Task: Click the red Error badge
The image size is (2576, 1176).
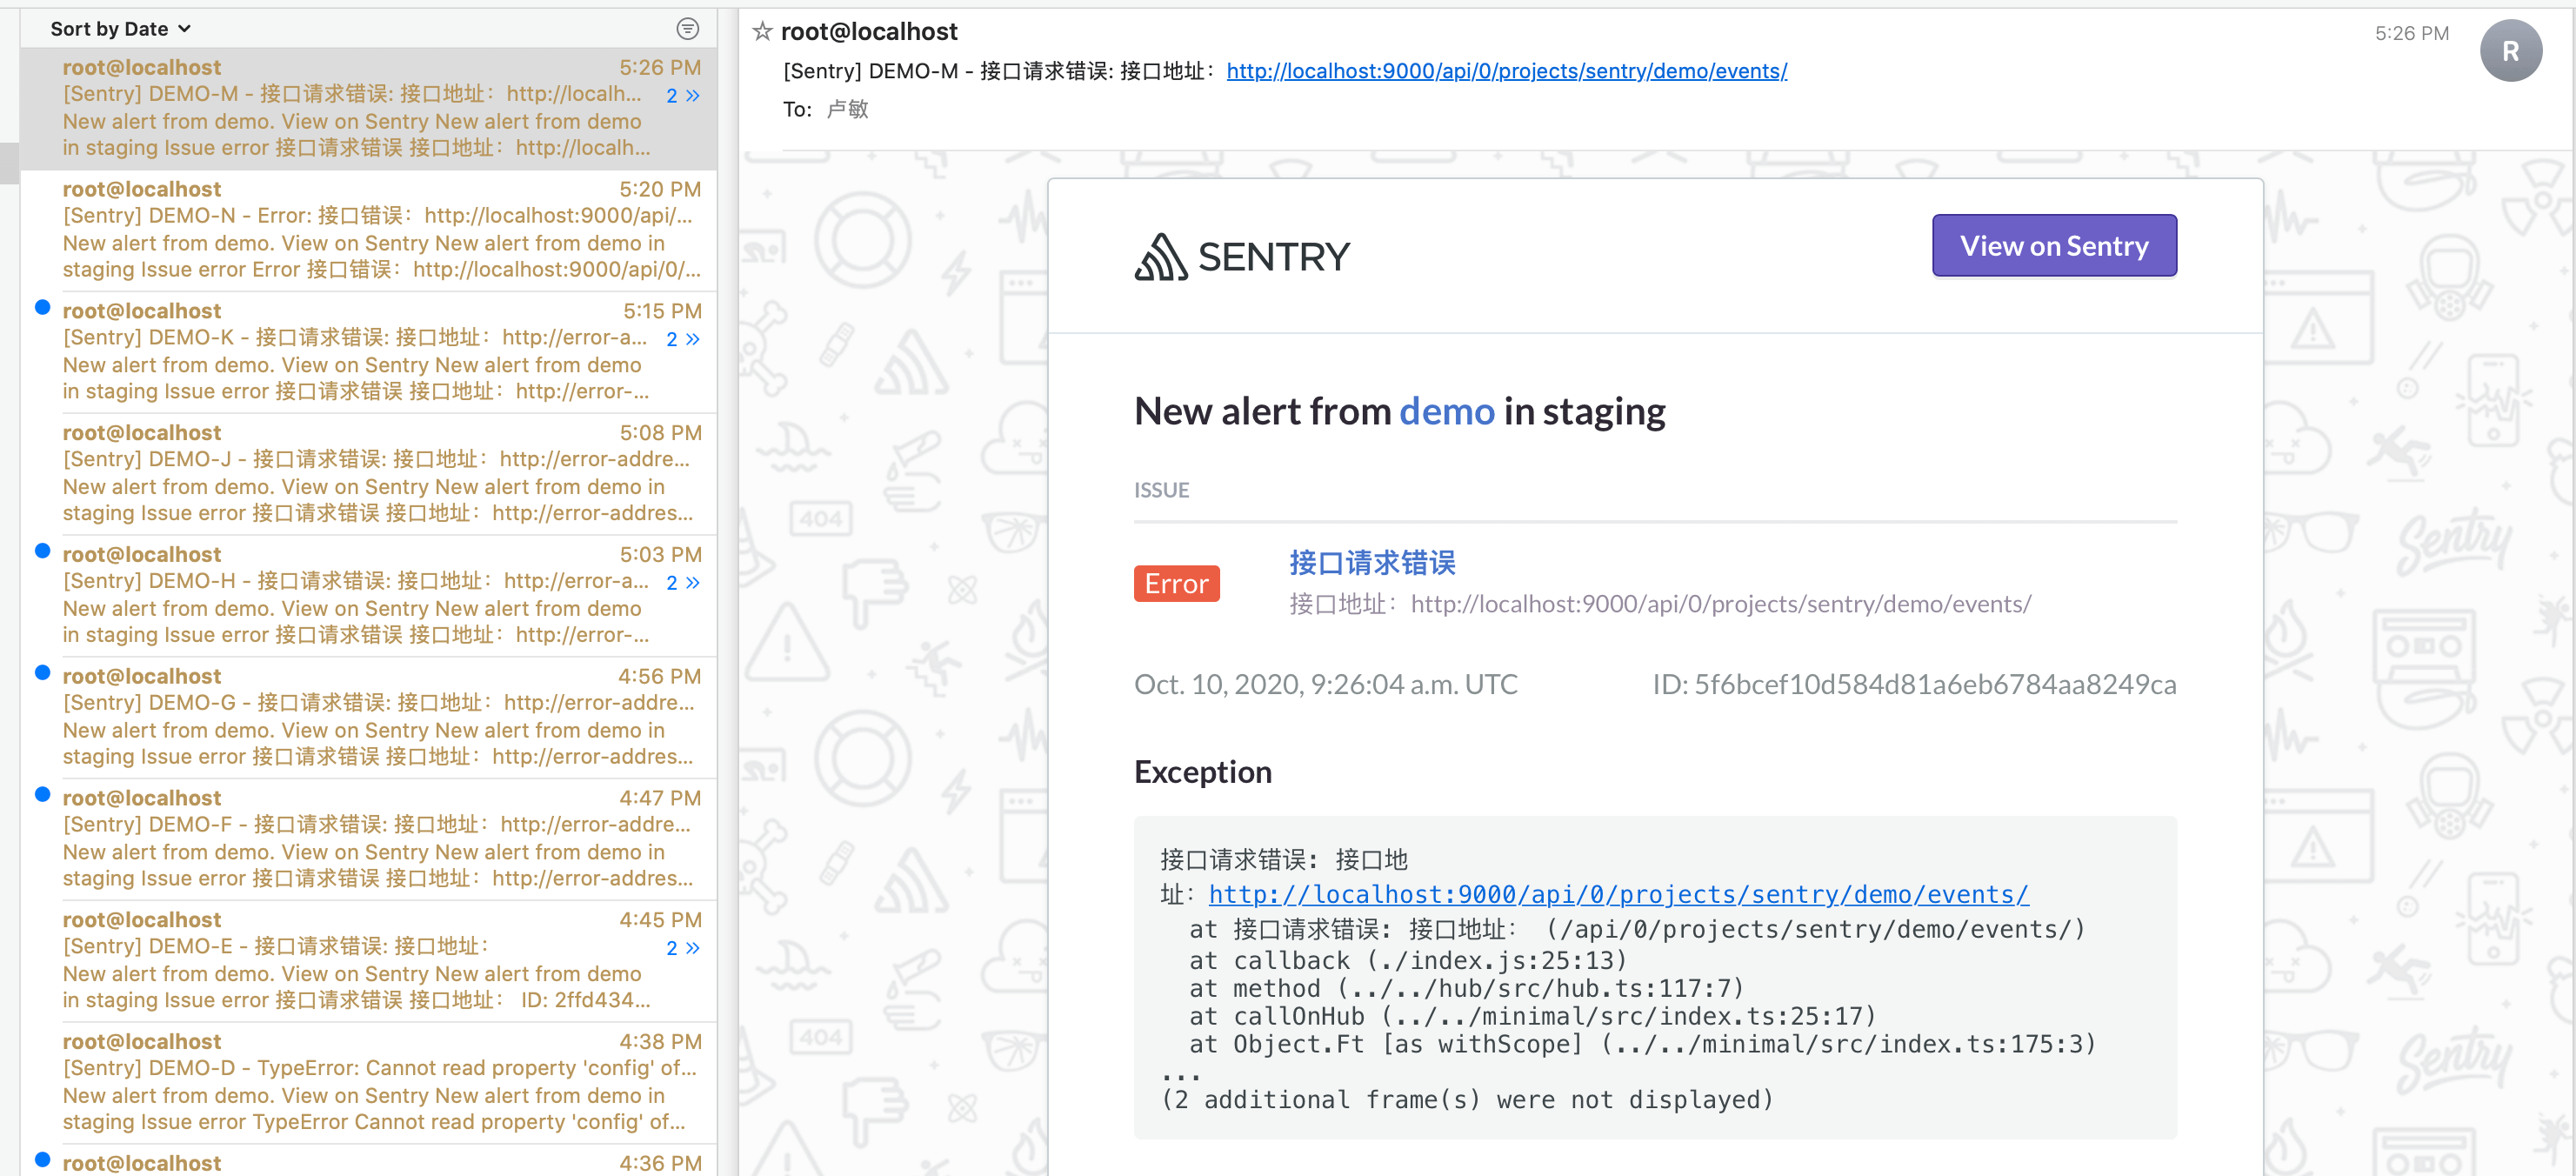Action: tap(1176, 583)
